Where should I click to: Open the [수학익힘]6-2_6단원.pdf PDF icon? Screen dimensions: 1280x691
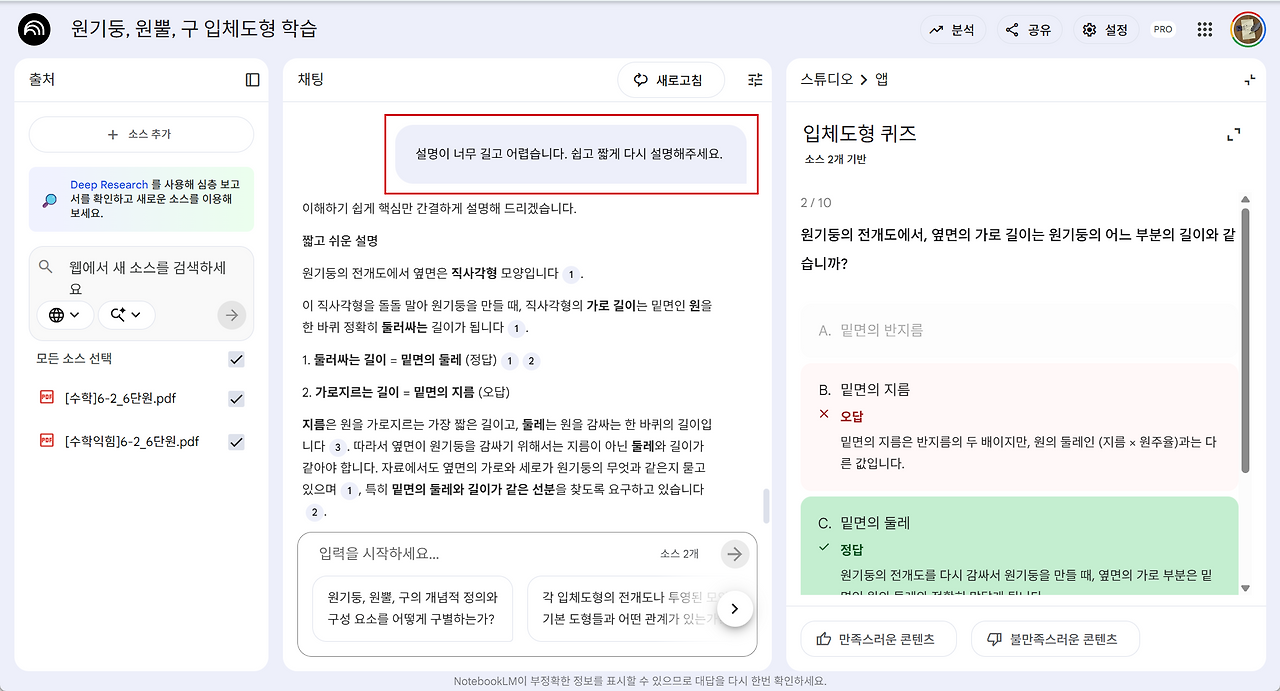46,440
